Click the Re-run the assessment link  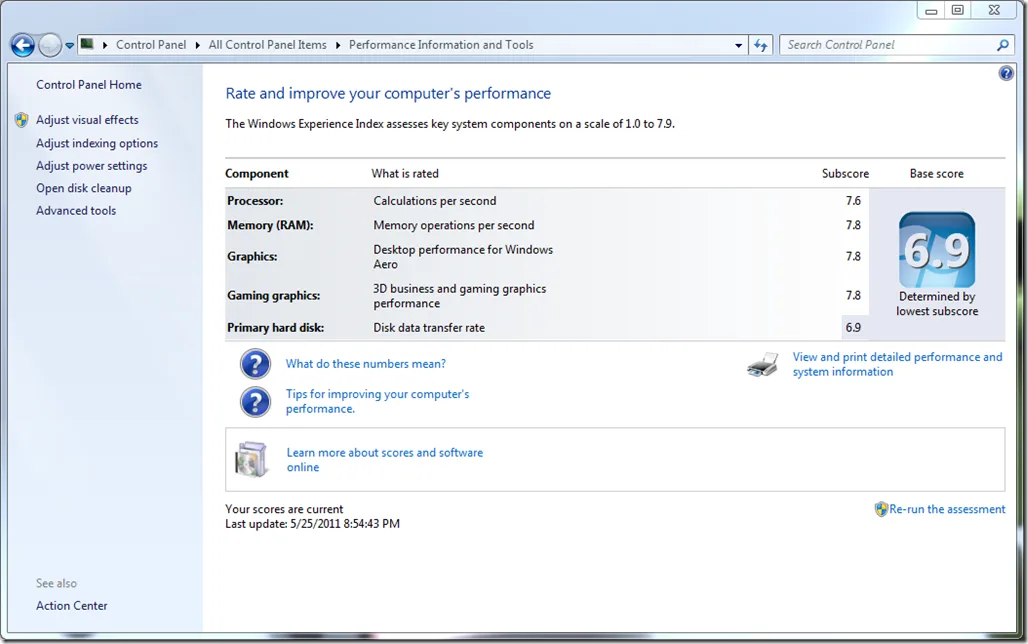[946, 509]
